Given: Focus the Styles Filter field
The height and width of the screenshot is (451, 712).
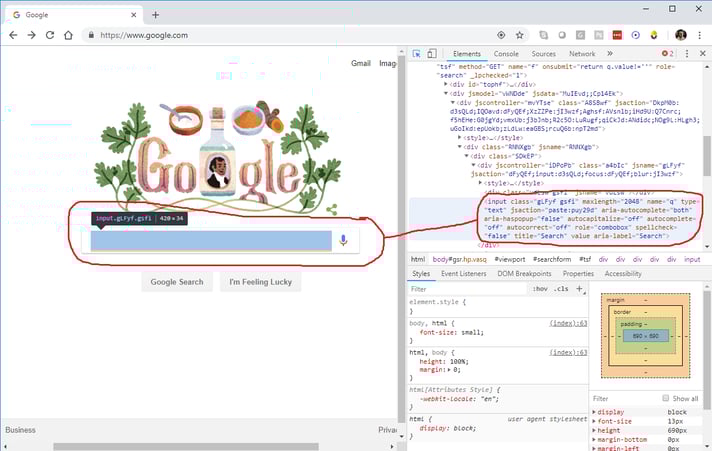Looking at the screenshot, I should 468,289.
